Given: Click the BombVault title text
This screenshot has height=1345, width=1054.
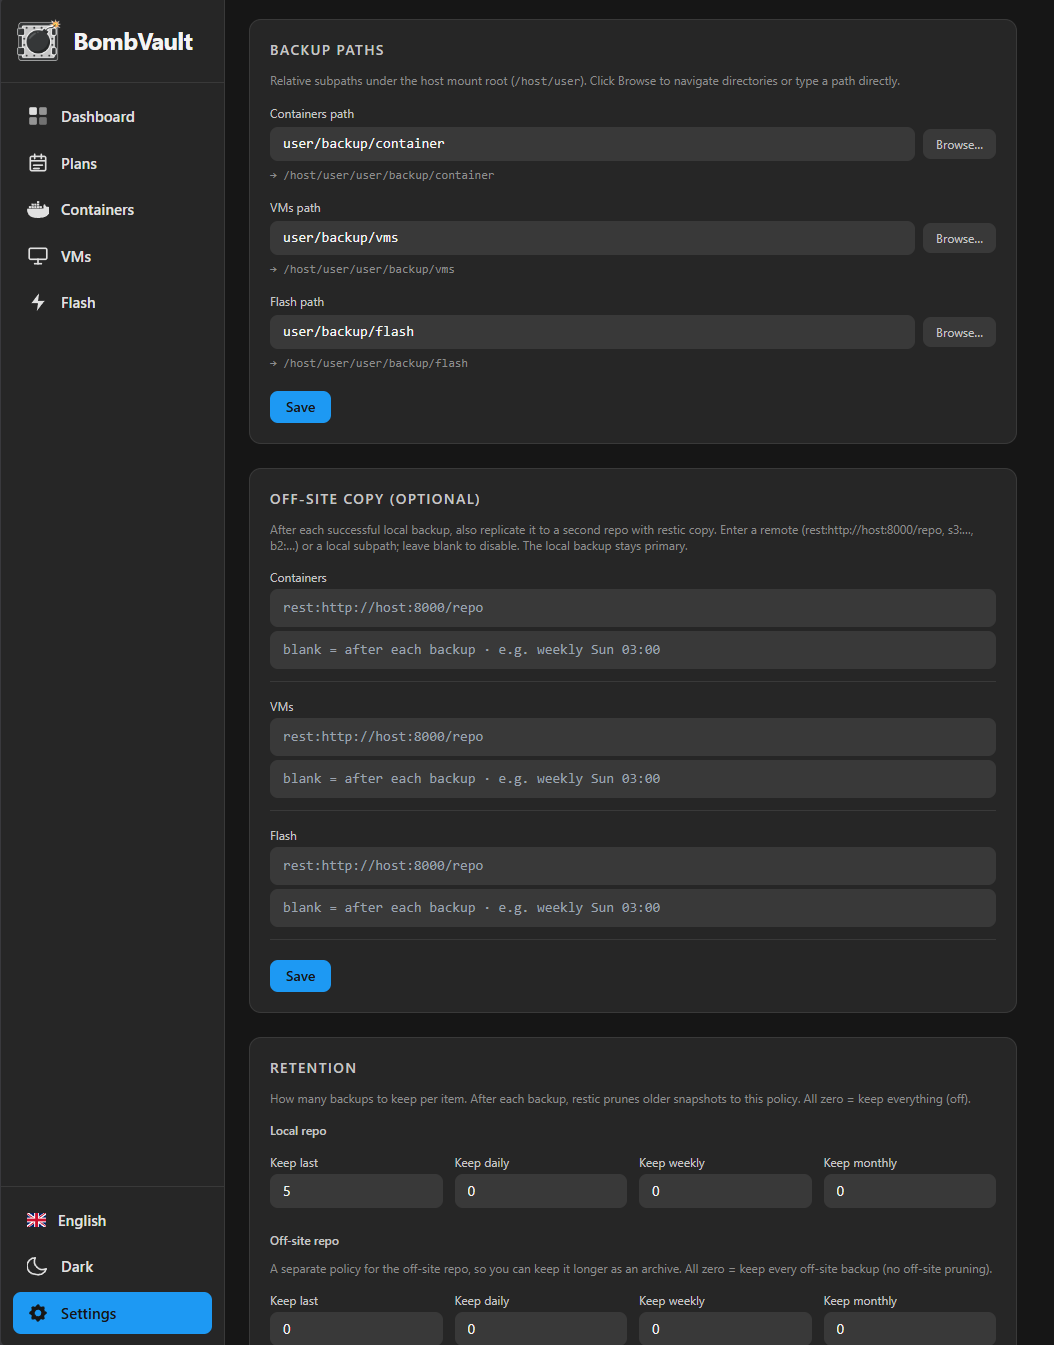Looking at the screenshot, I should tap(133, 42).
